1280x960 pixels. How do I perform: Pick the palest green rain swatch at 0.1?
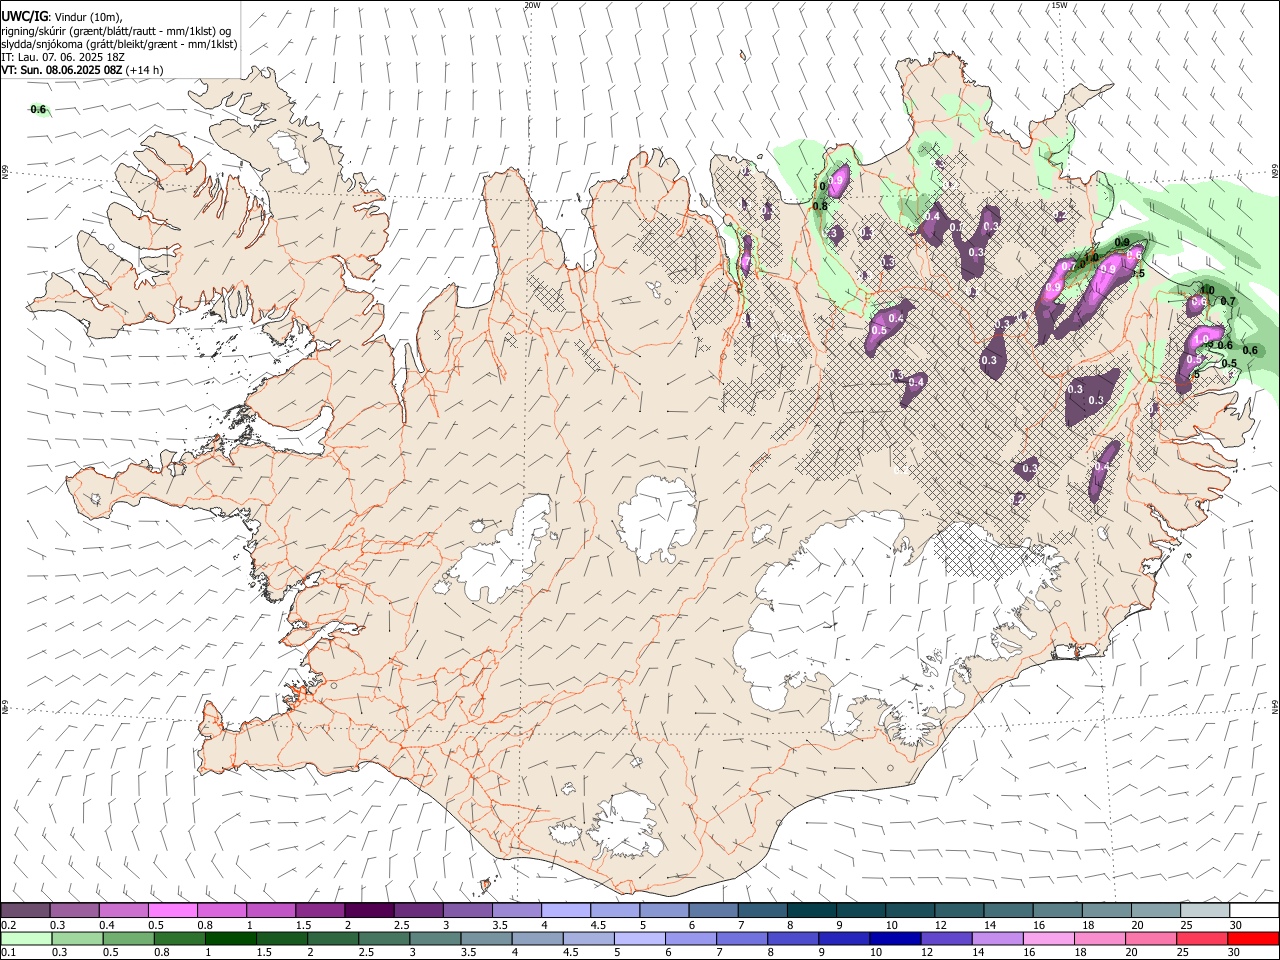point(25,939)
